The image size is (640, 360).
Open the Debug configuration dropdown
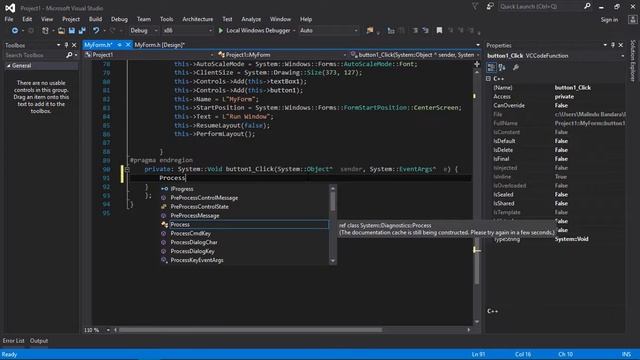pos(156,31)
